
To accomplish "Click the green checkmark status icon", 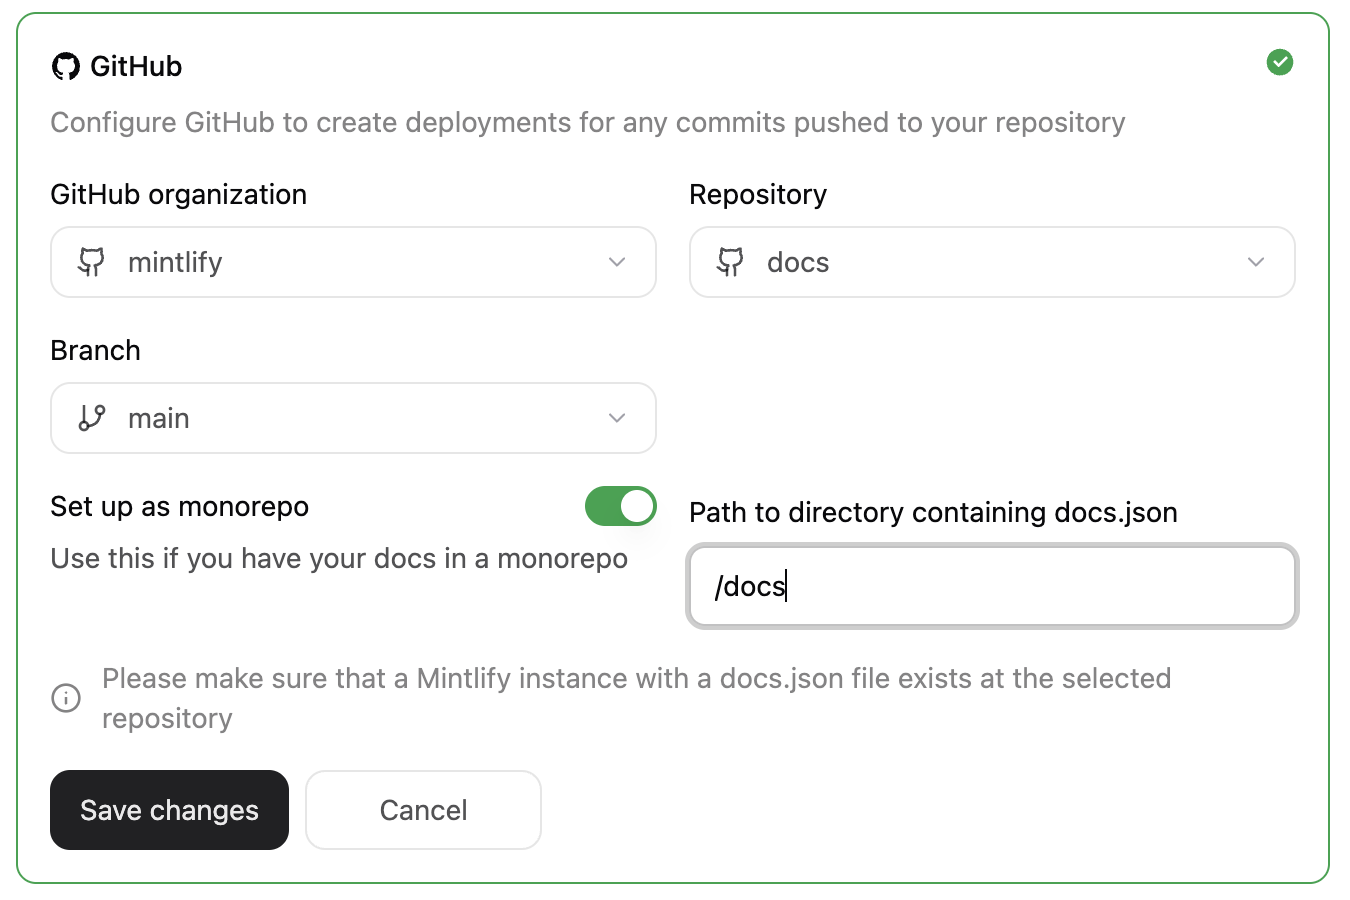I will click(1281, 62).
